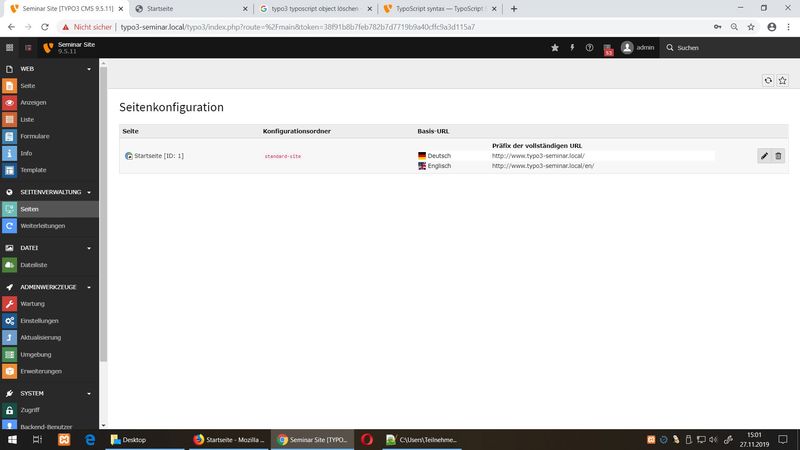Delete the Startseite site configuration
This screenshot has height=450, width=800.
pos(778,156)
